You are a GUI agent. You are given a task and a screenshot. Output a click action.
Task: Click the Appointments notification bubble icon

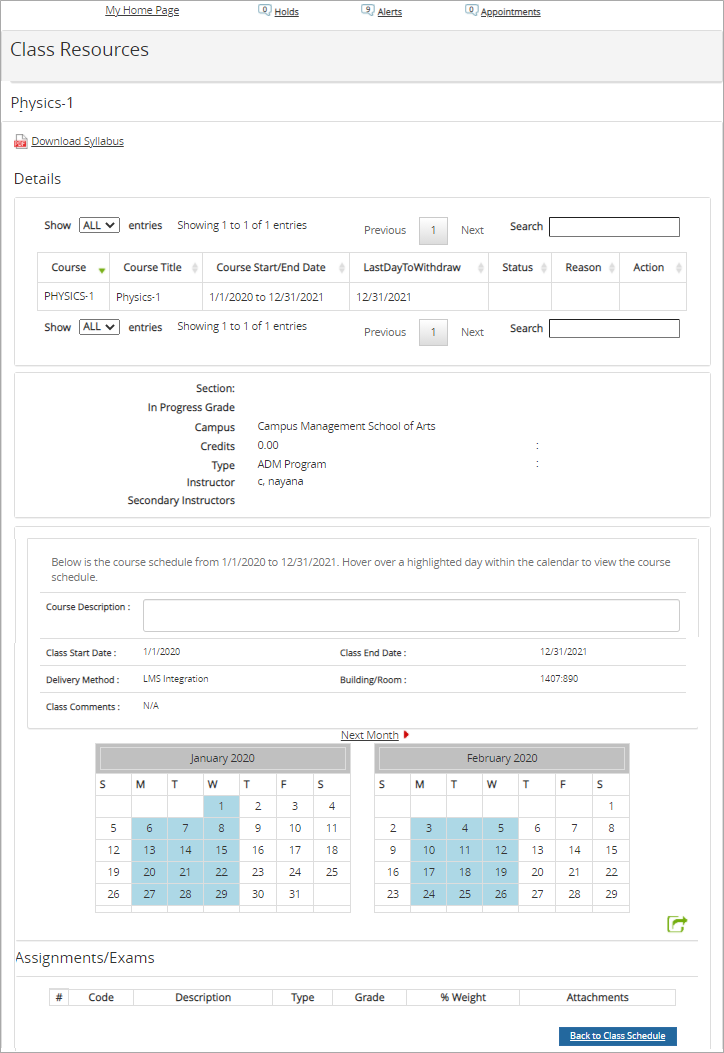471,10
